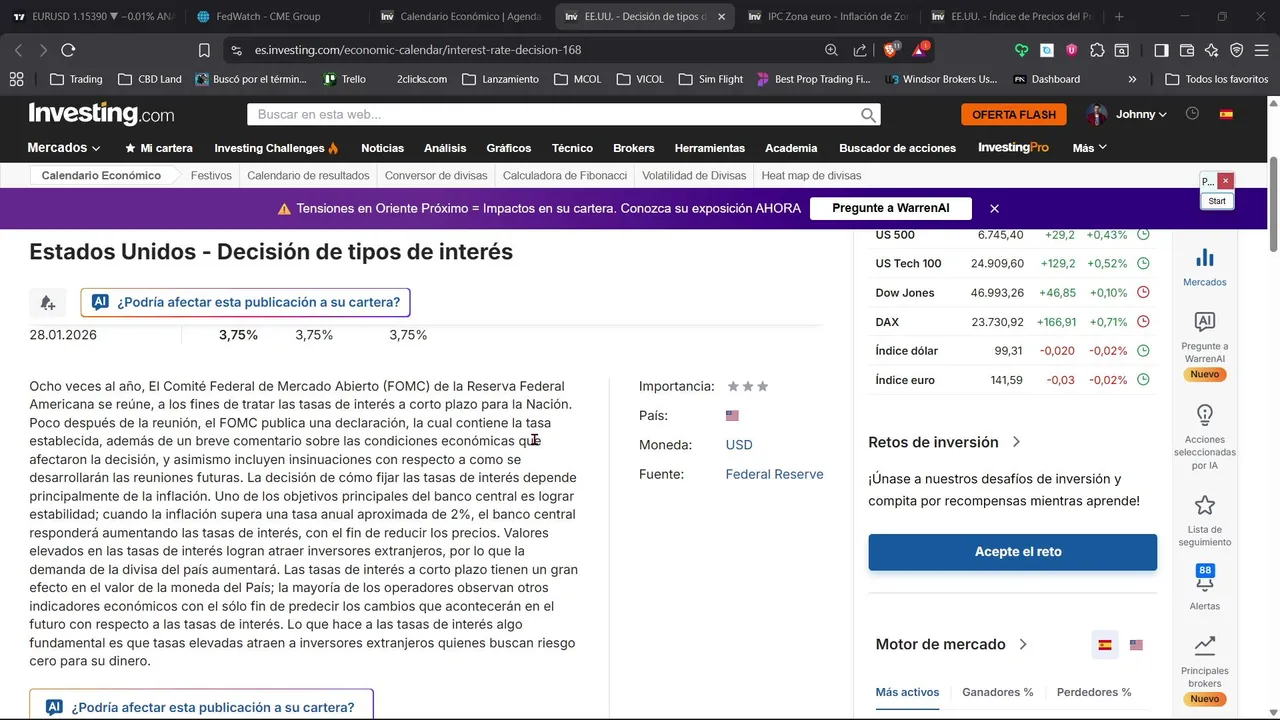
Task: Open Brave Rewards triangle icon
Action: (x=920, y=49)
